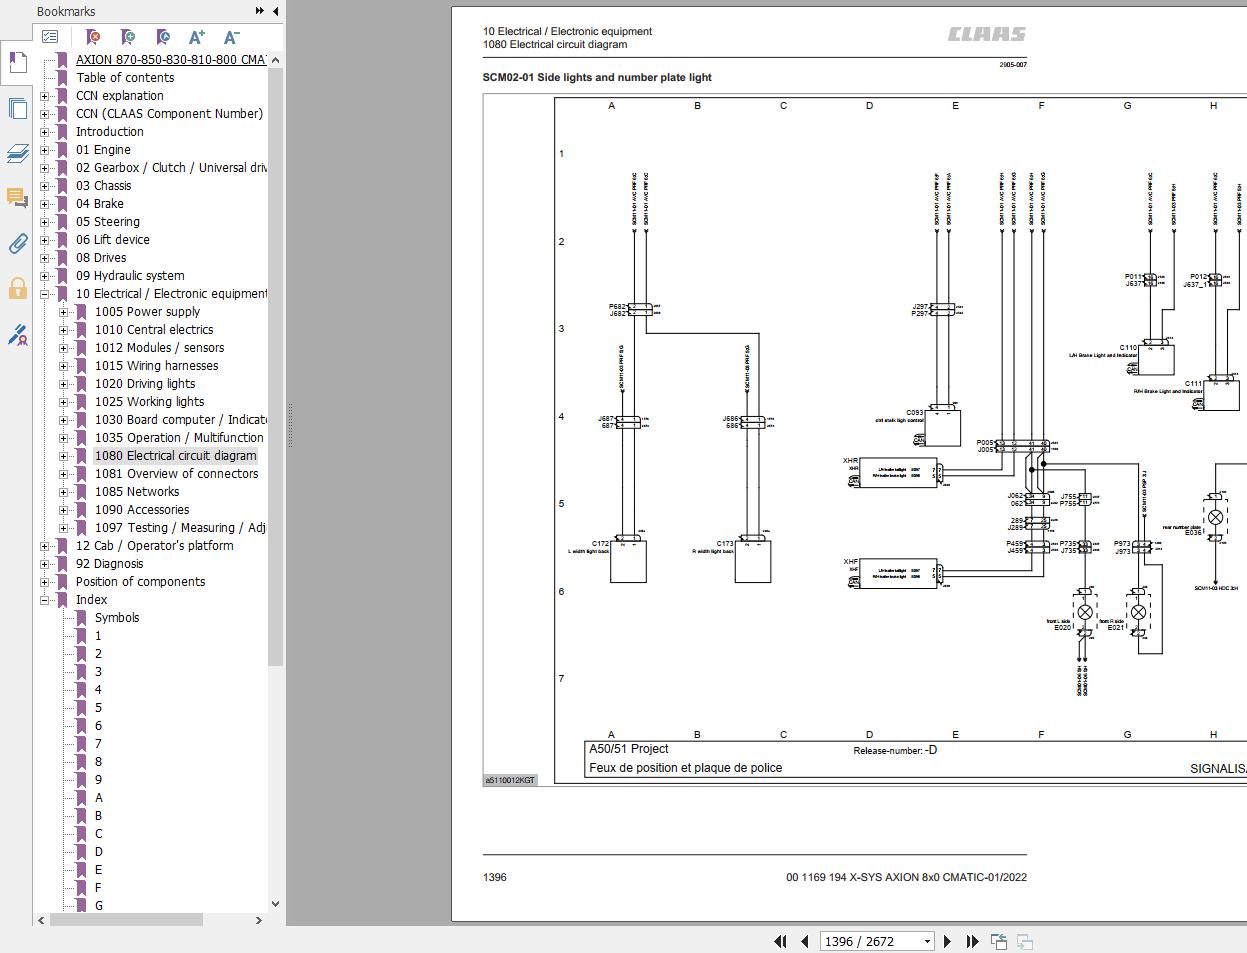This screenshot has width=1247, height=953.
Task: Open Symbols index bookmark
Action: 117,618
